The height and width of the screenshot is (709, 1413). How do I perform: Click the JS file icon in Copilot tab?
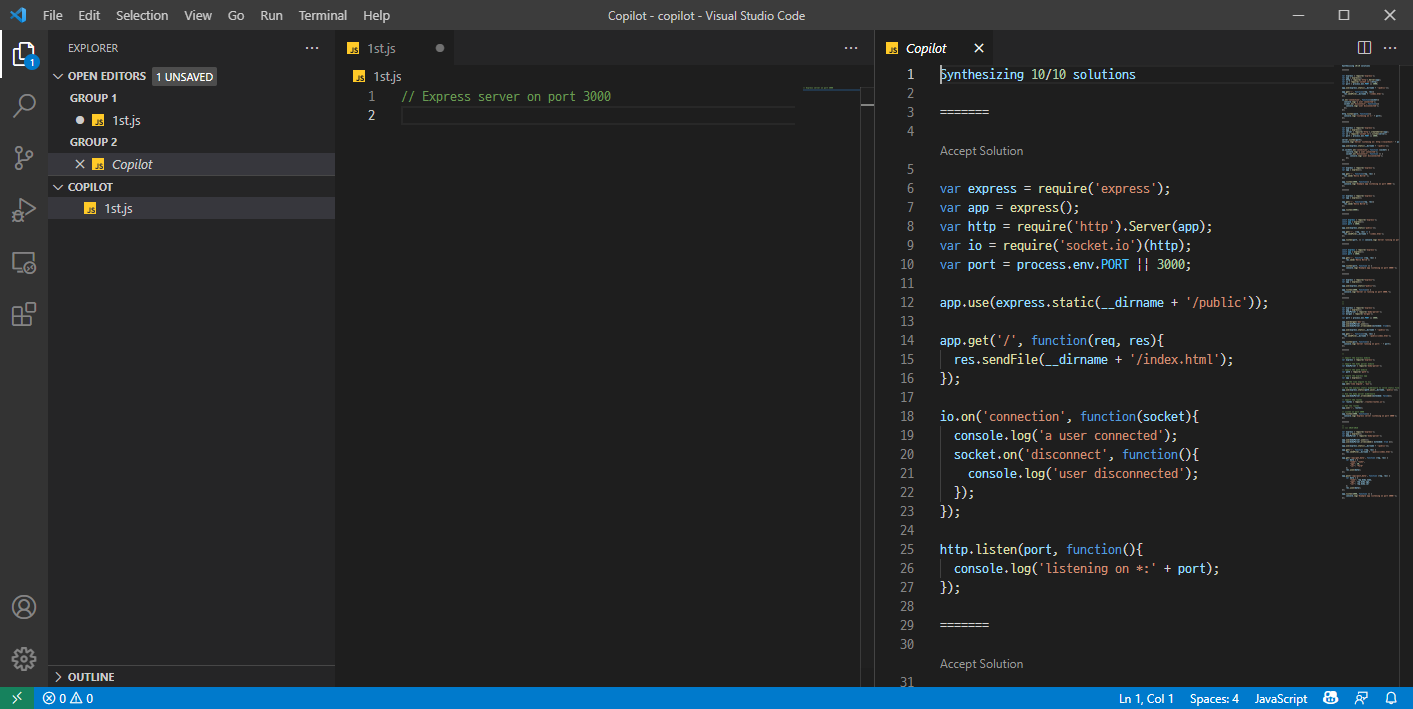893,48
